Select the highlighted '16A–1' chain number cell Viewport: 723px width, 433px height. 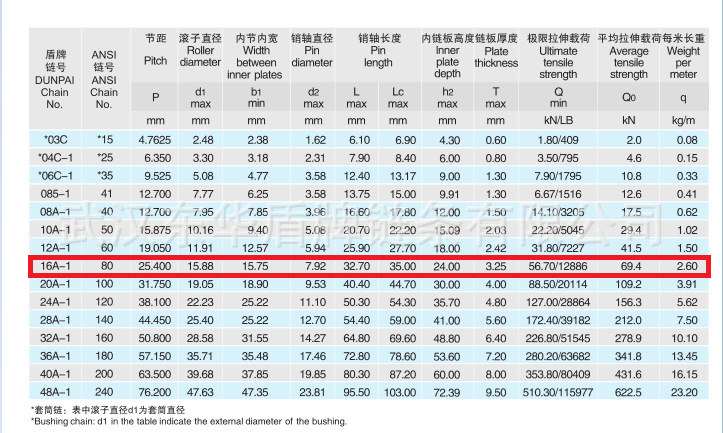point(55,266)
